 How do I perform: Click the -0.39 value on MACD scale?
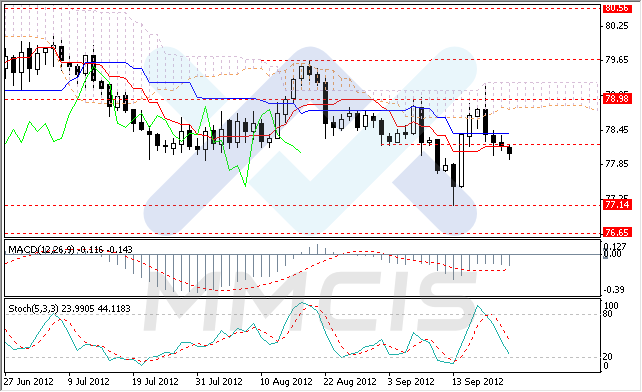614,290
